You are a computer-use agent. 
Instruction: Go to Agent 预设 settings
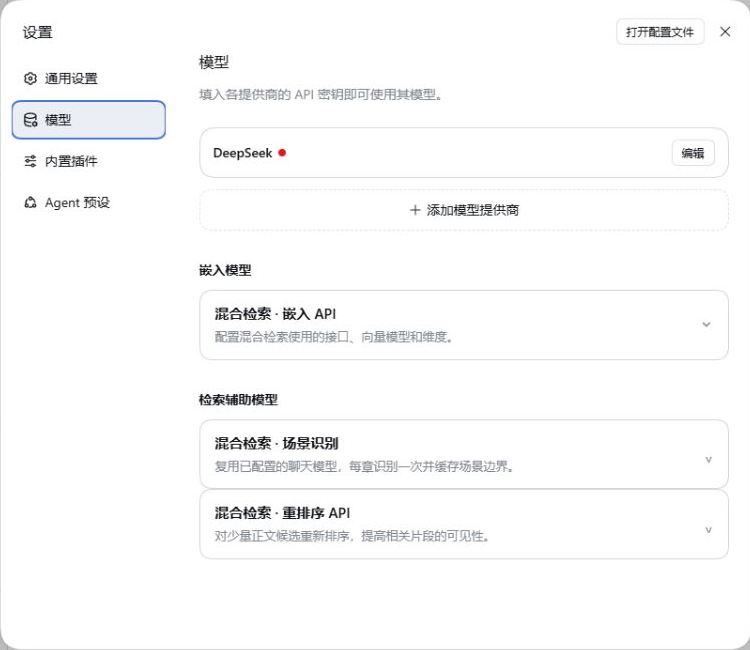[88, 203]
